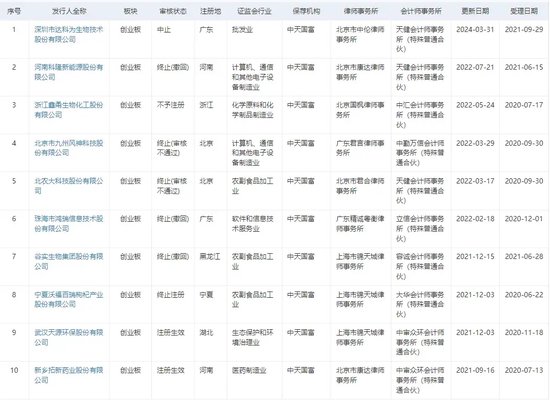
Task: Select the 宁夏 registration place cell
Action: 206,295
